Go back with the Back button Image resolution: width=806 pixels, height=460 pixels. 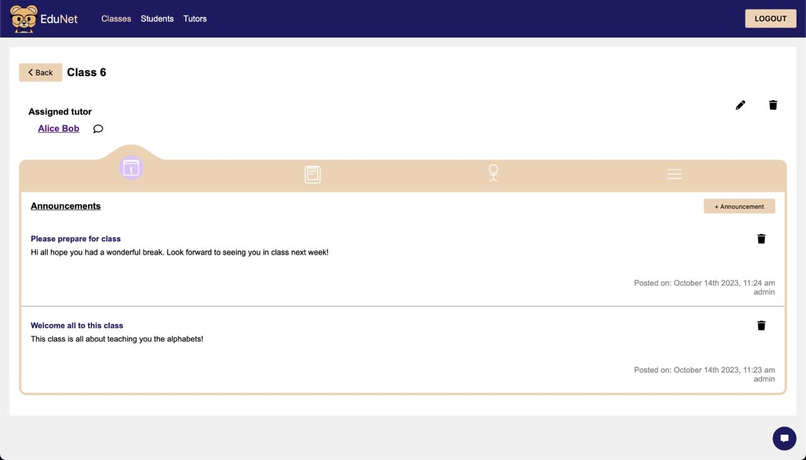pyautogui.click(x=41, y=72)
